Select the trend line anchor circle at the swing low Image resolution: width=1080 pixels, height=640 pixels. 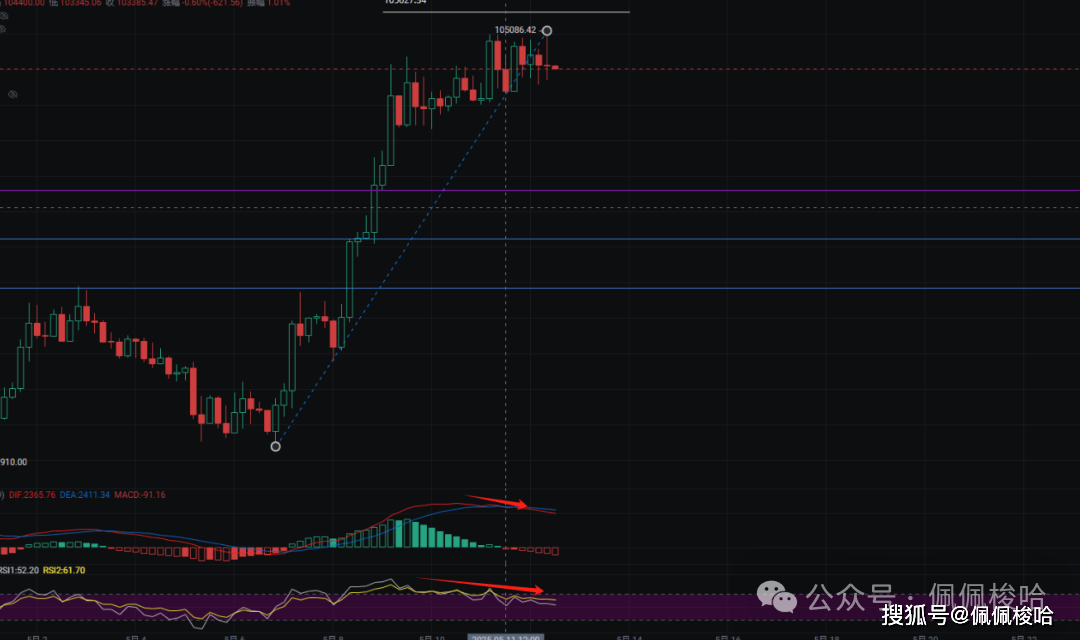point(276,446)
